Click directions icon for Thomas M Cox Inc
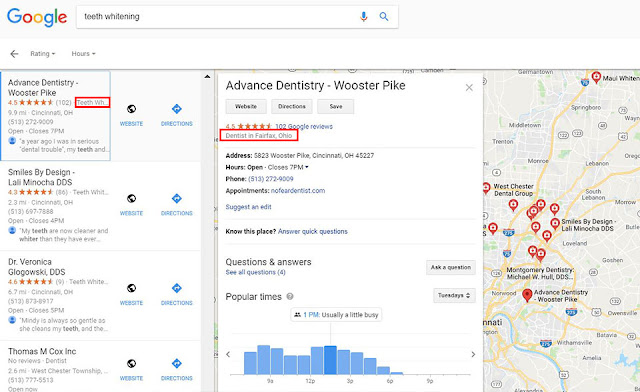 click(x=177, y=363)
